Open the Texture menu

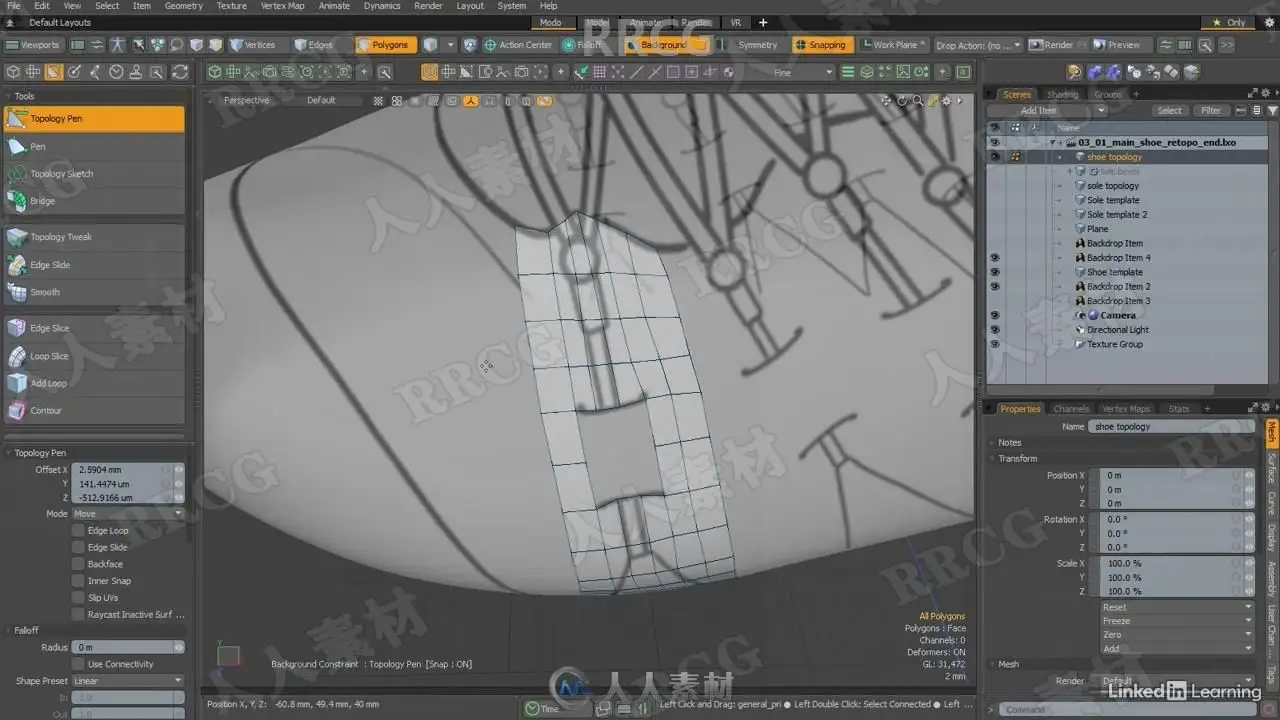tap(231, 6)
